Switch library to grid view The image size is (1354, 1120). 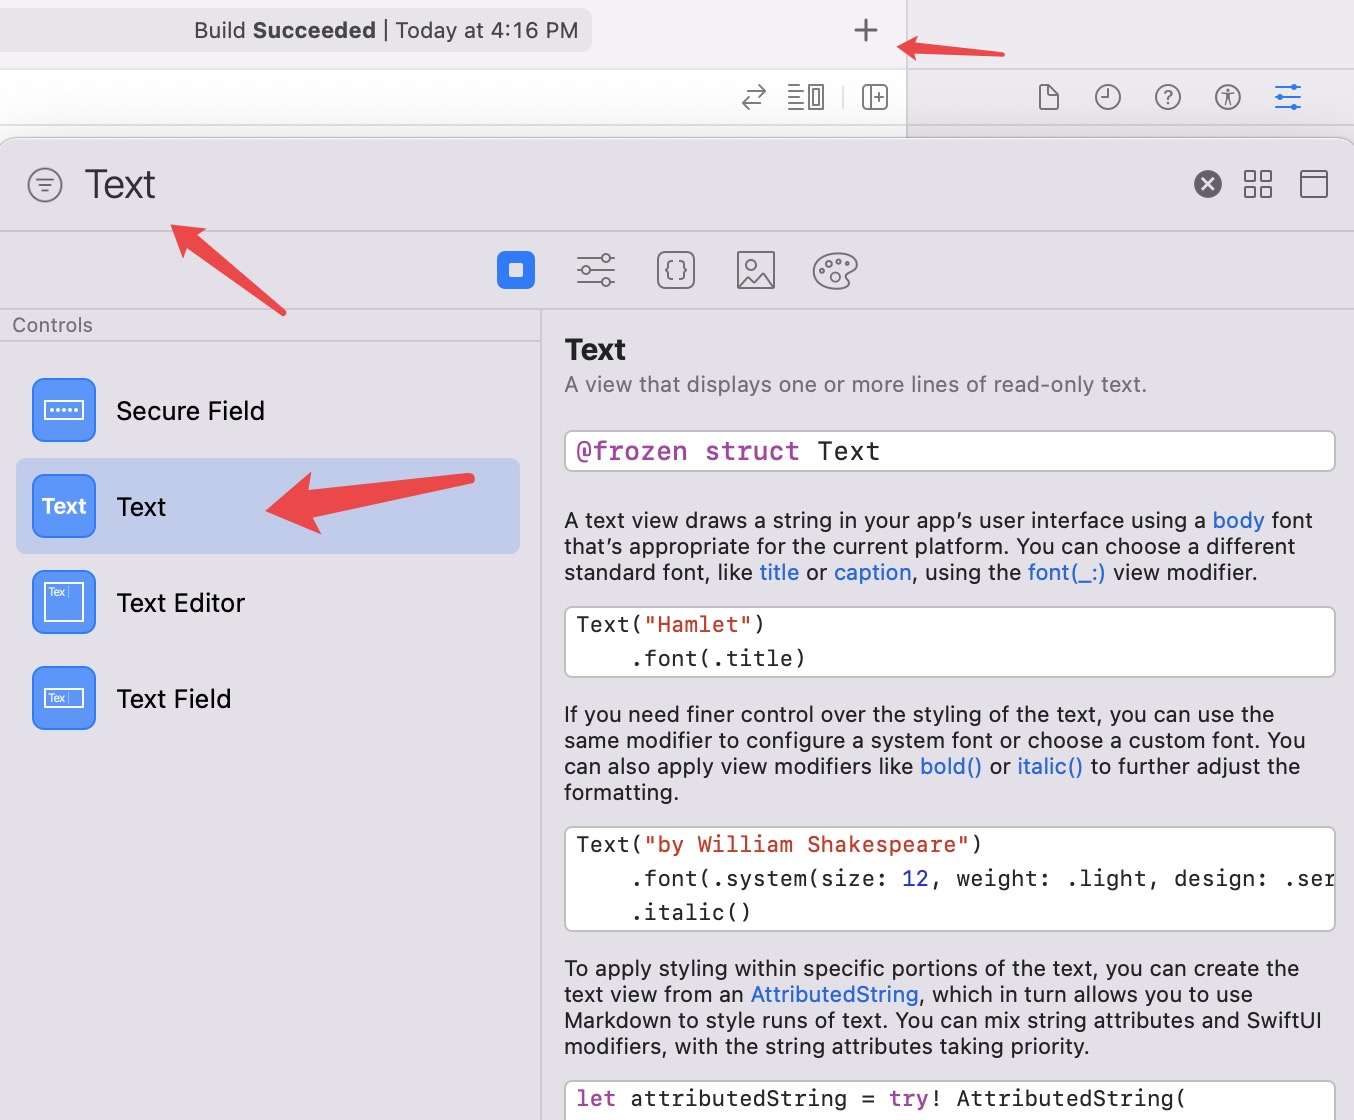1258,184
